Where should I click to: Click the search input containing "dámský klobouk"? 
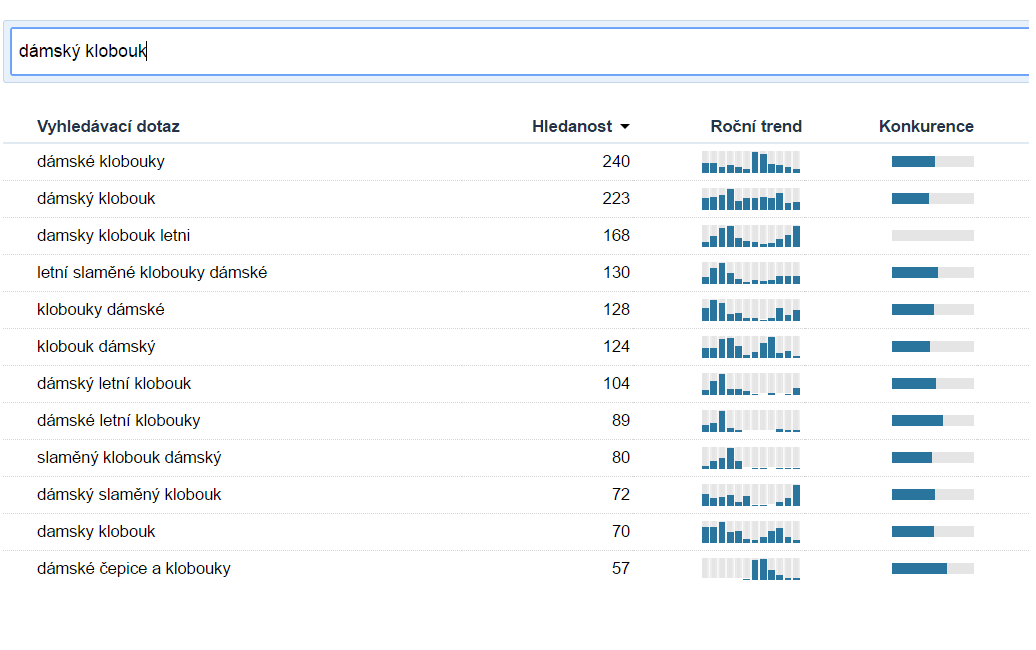[x=518, y=51]
